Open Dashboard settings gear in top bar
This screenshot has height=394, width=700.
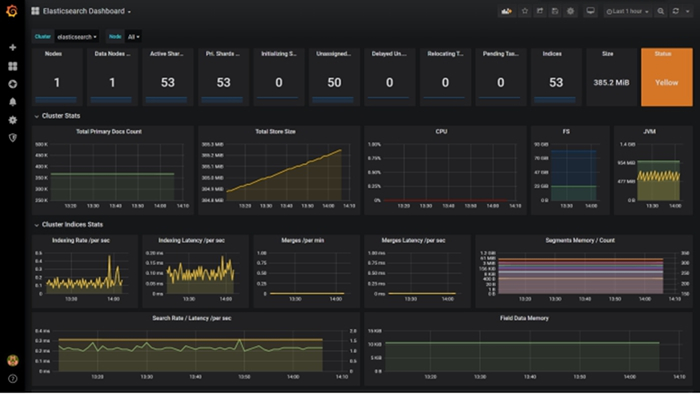pyautogui.click(x=570, y=11)
